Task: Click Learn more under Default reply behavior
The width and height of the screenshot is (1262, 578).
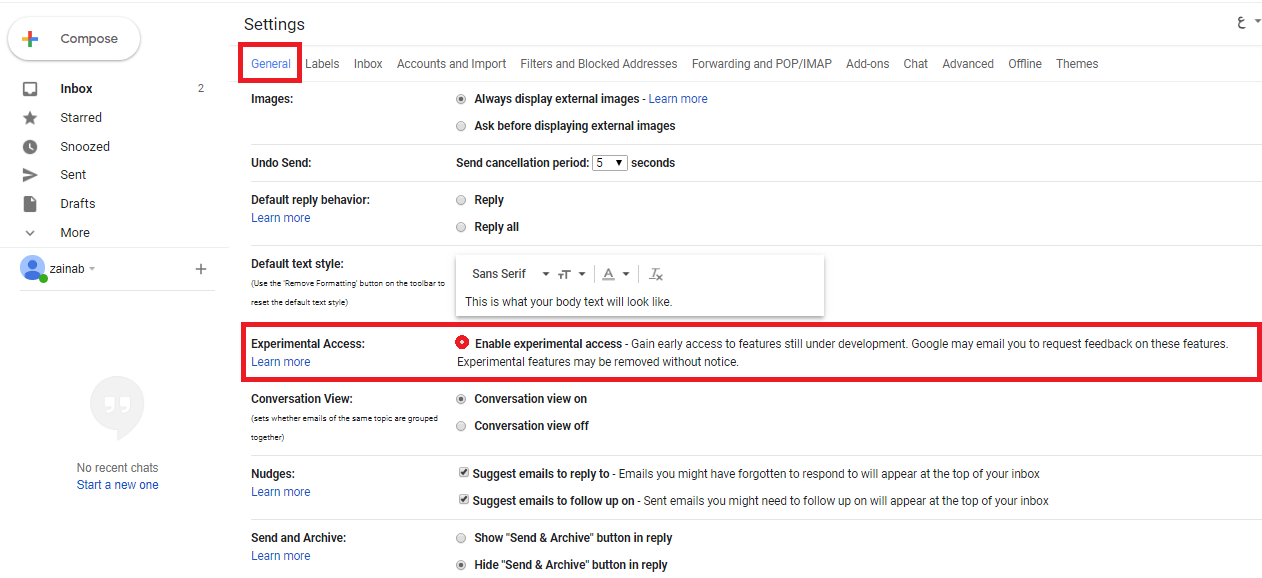Action: [281, 218]
